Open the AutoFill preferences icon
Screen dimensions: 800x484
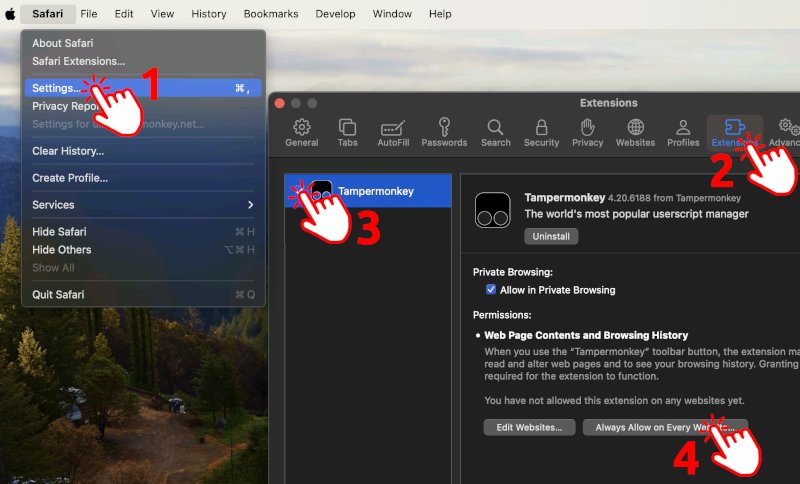[x=393, y=132]
